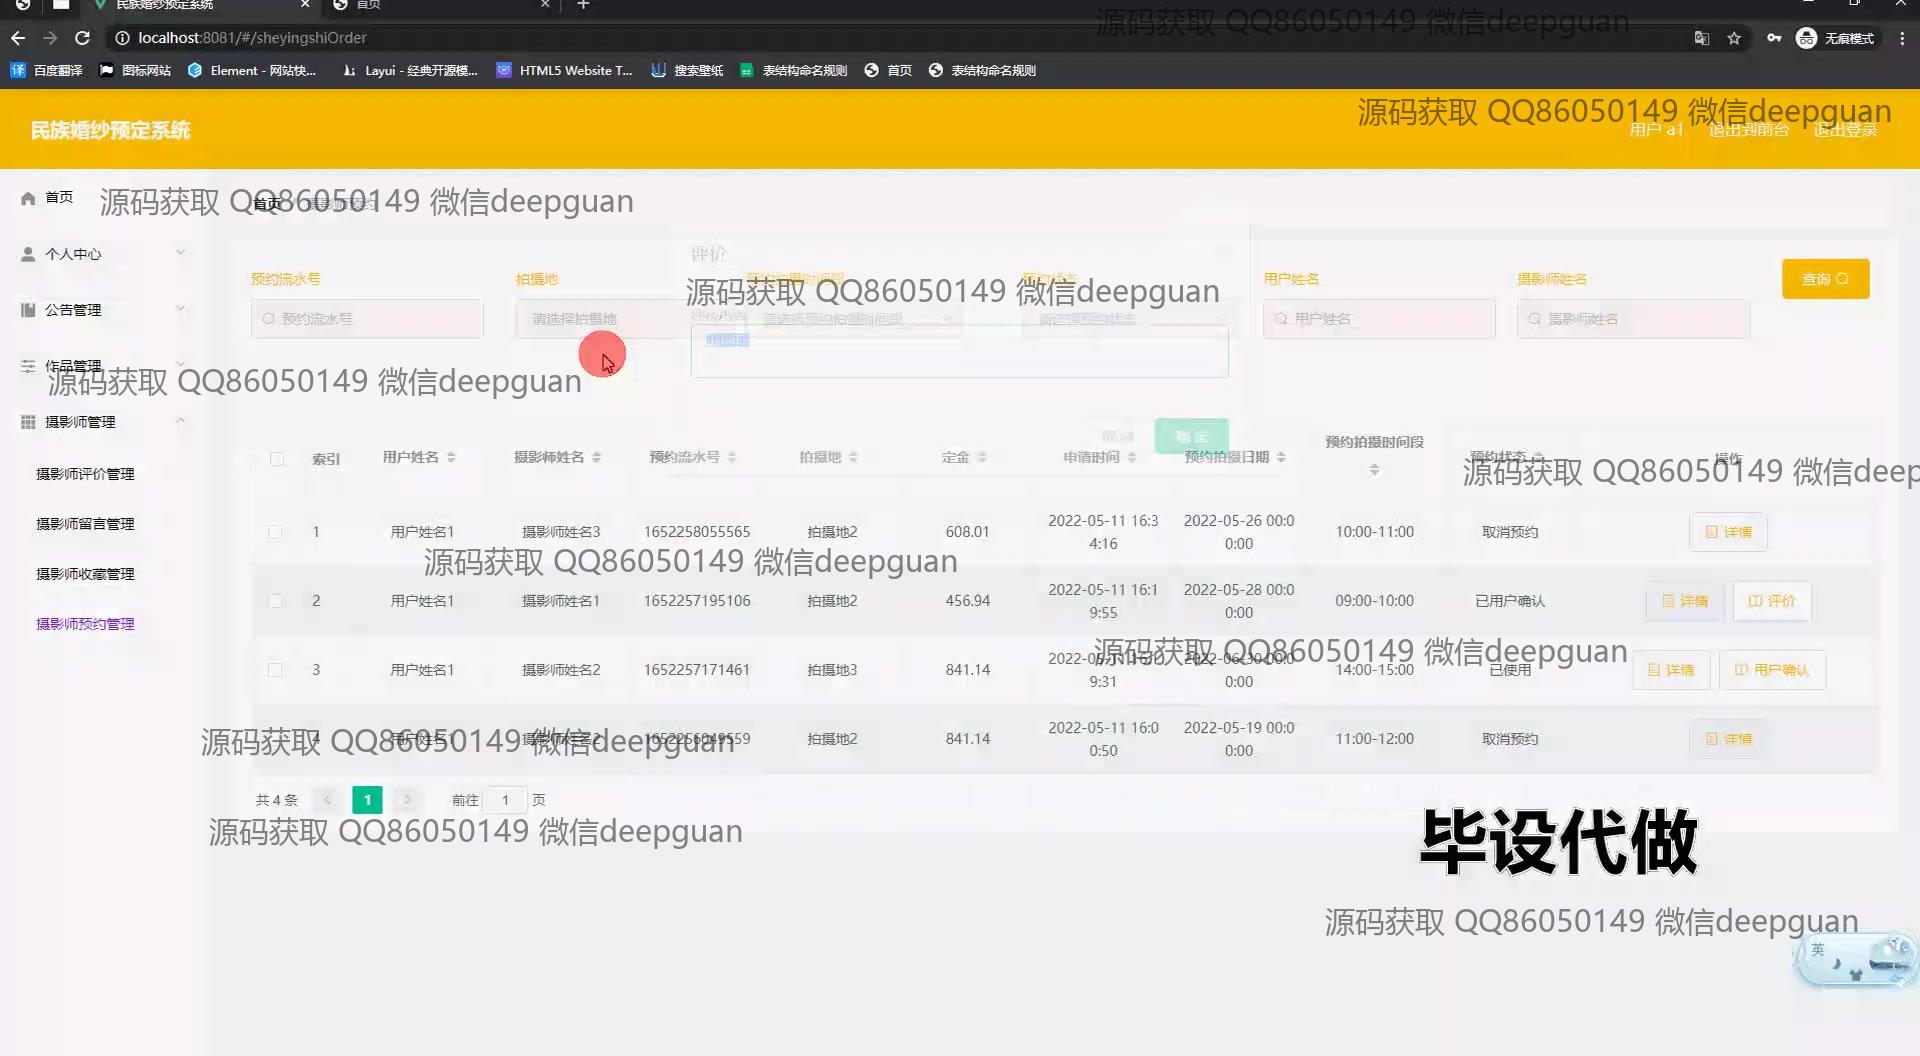The height and width of the screenshot is (1056, 1920).
Task: Bookmark this page with the star icon
Action: tap(1734, 38)
